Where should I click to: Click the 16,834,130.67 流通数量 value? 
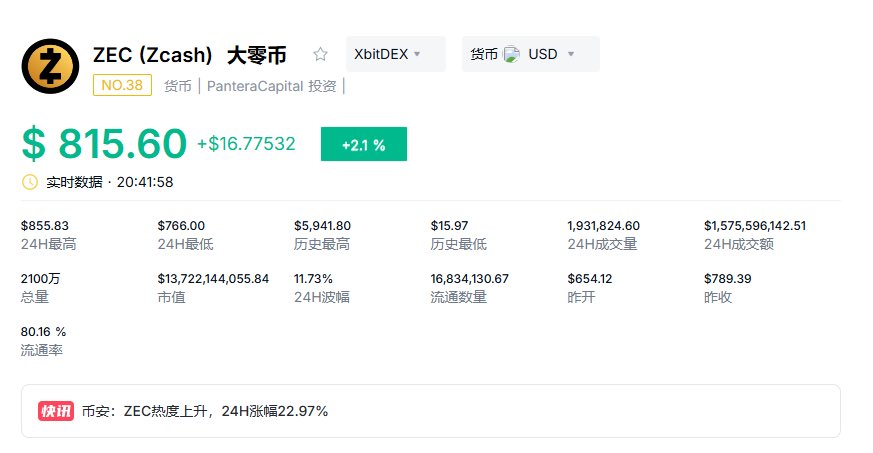pos(469,278)
